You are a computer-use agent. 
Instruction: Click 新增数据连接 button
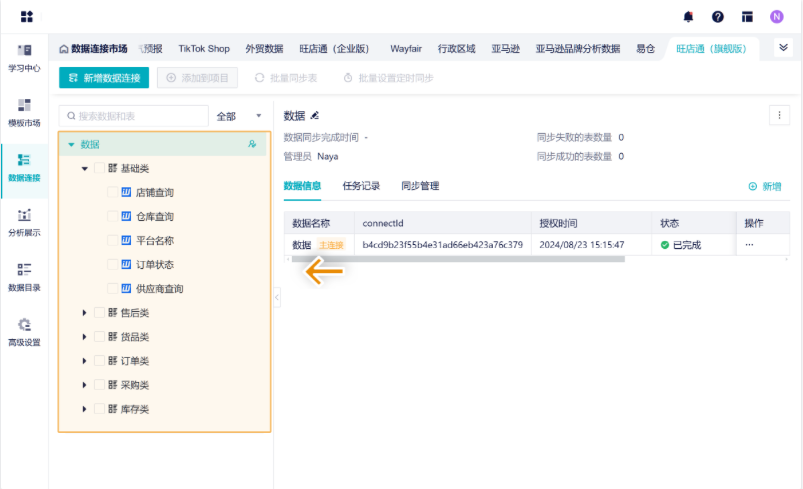(104, 78)
